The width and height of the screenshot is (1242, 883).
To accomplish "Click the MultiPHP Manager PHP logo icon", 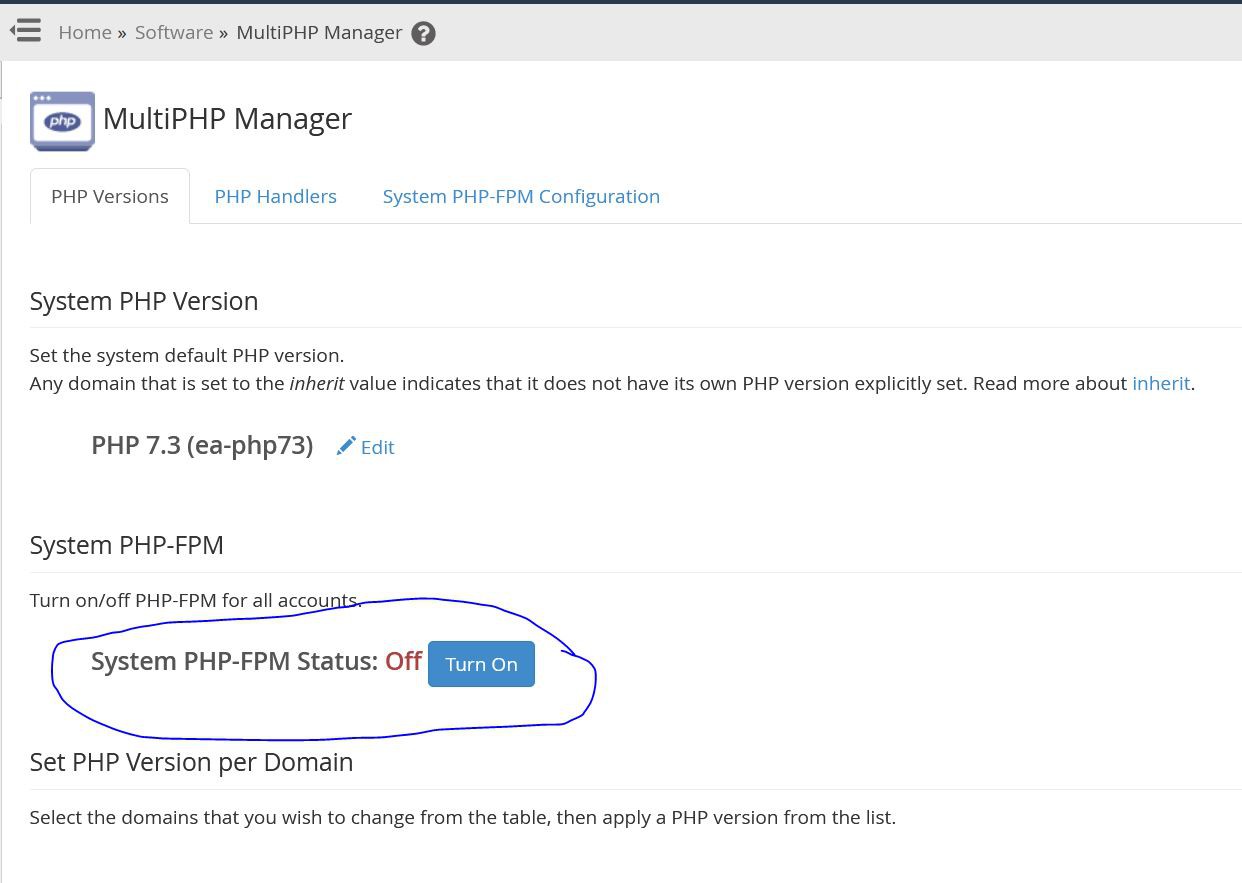I will [x=62, y=121].
